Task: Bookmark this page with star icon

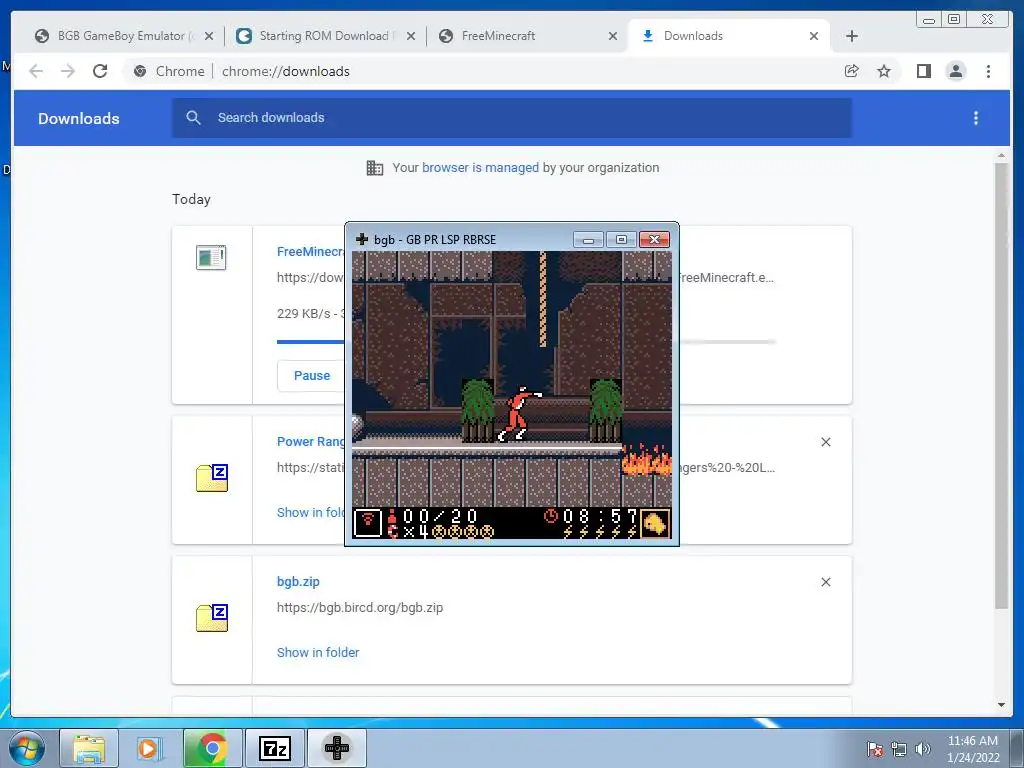Action: [884, 71]
